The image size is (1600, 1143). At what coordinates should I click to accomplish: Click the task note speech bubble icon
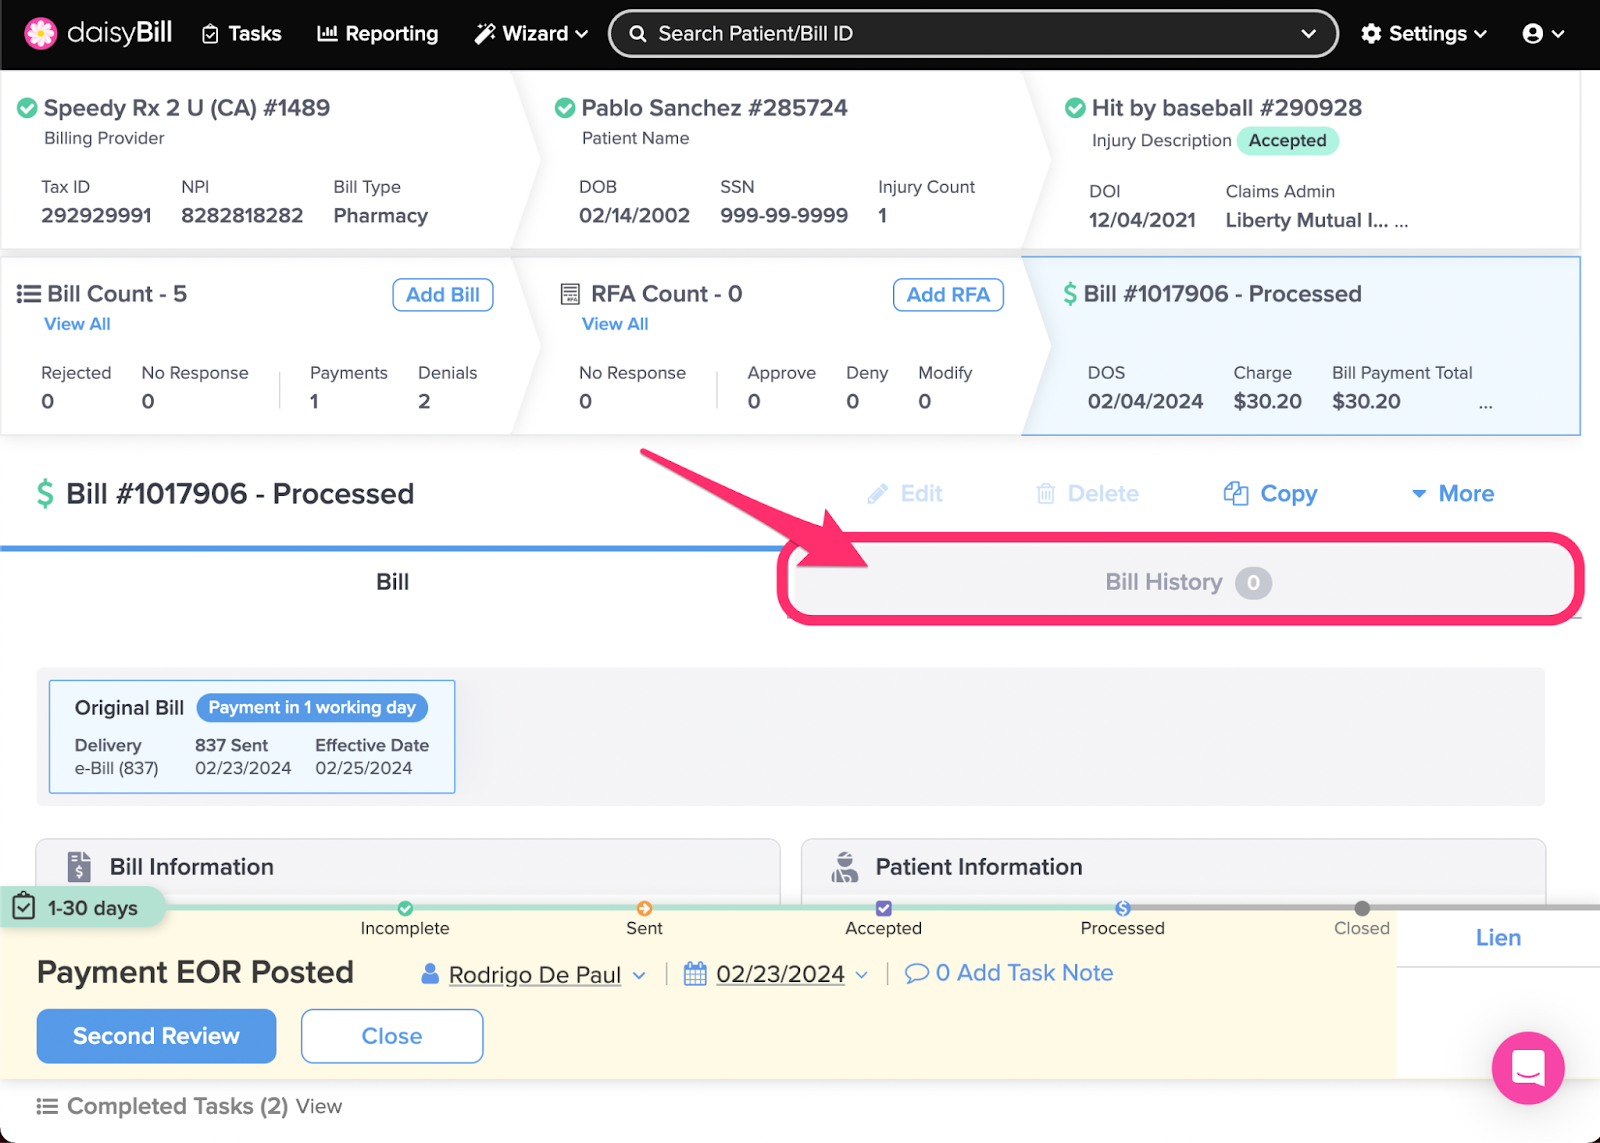916,973
